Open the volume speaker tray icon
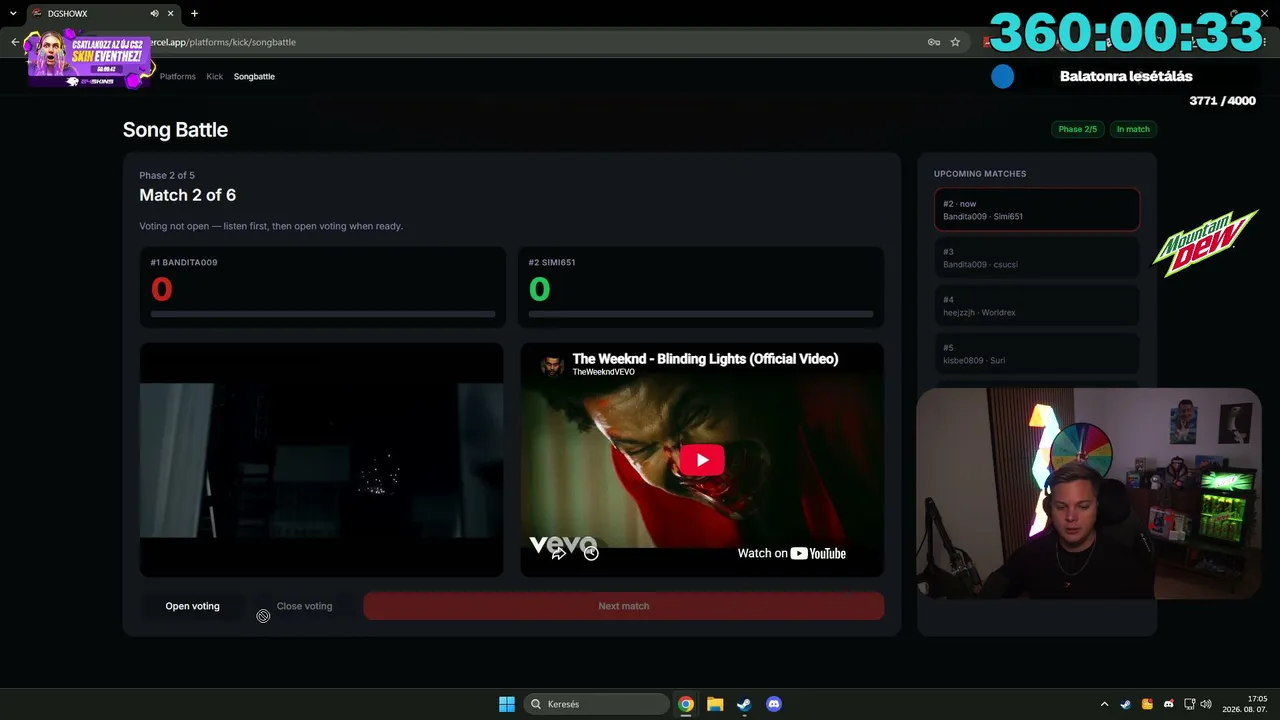The image size is (1280, 720). [x=1206, y=704]
